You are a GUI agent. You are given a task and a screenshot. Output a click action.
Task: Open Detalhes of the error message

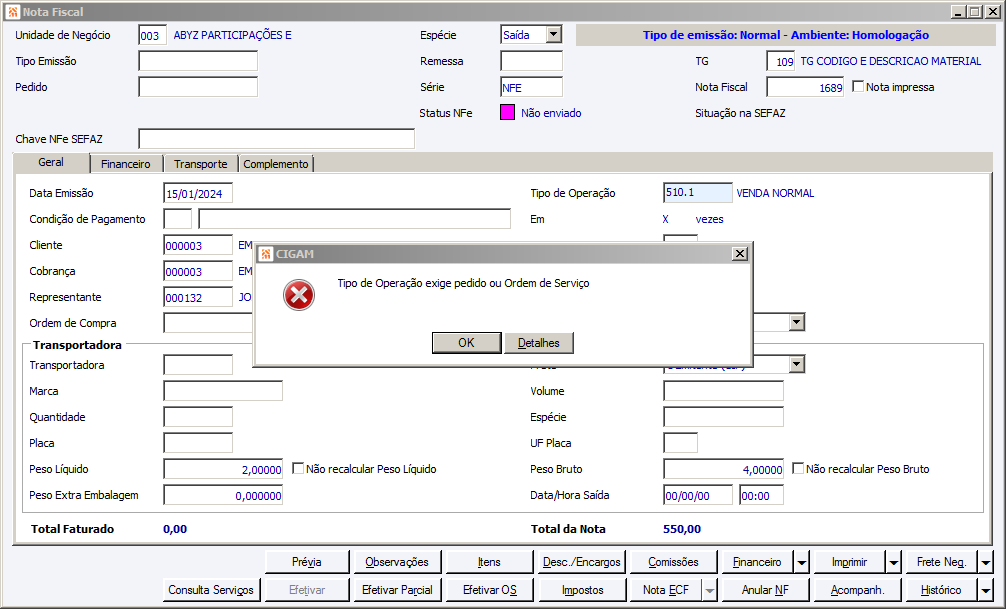point(538,343)
